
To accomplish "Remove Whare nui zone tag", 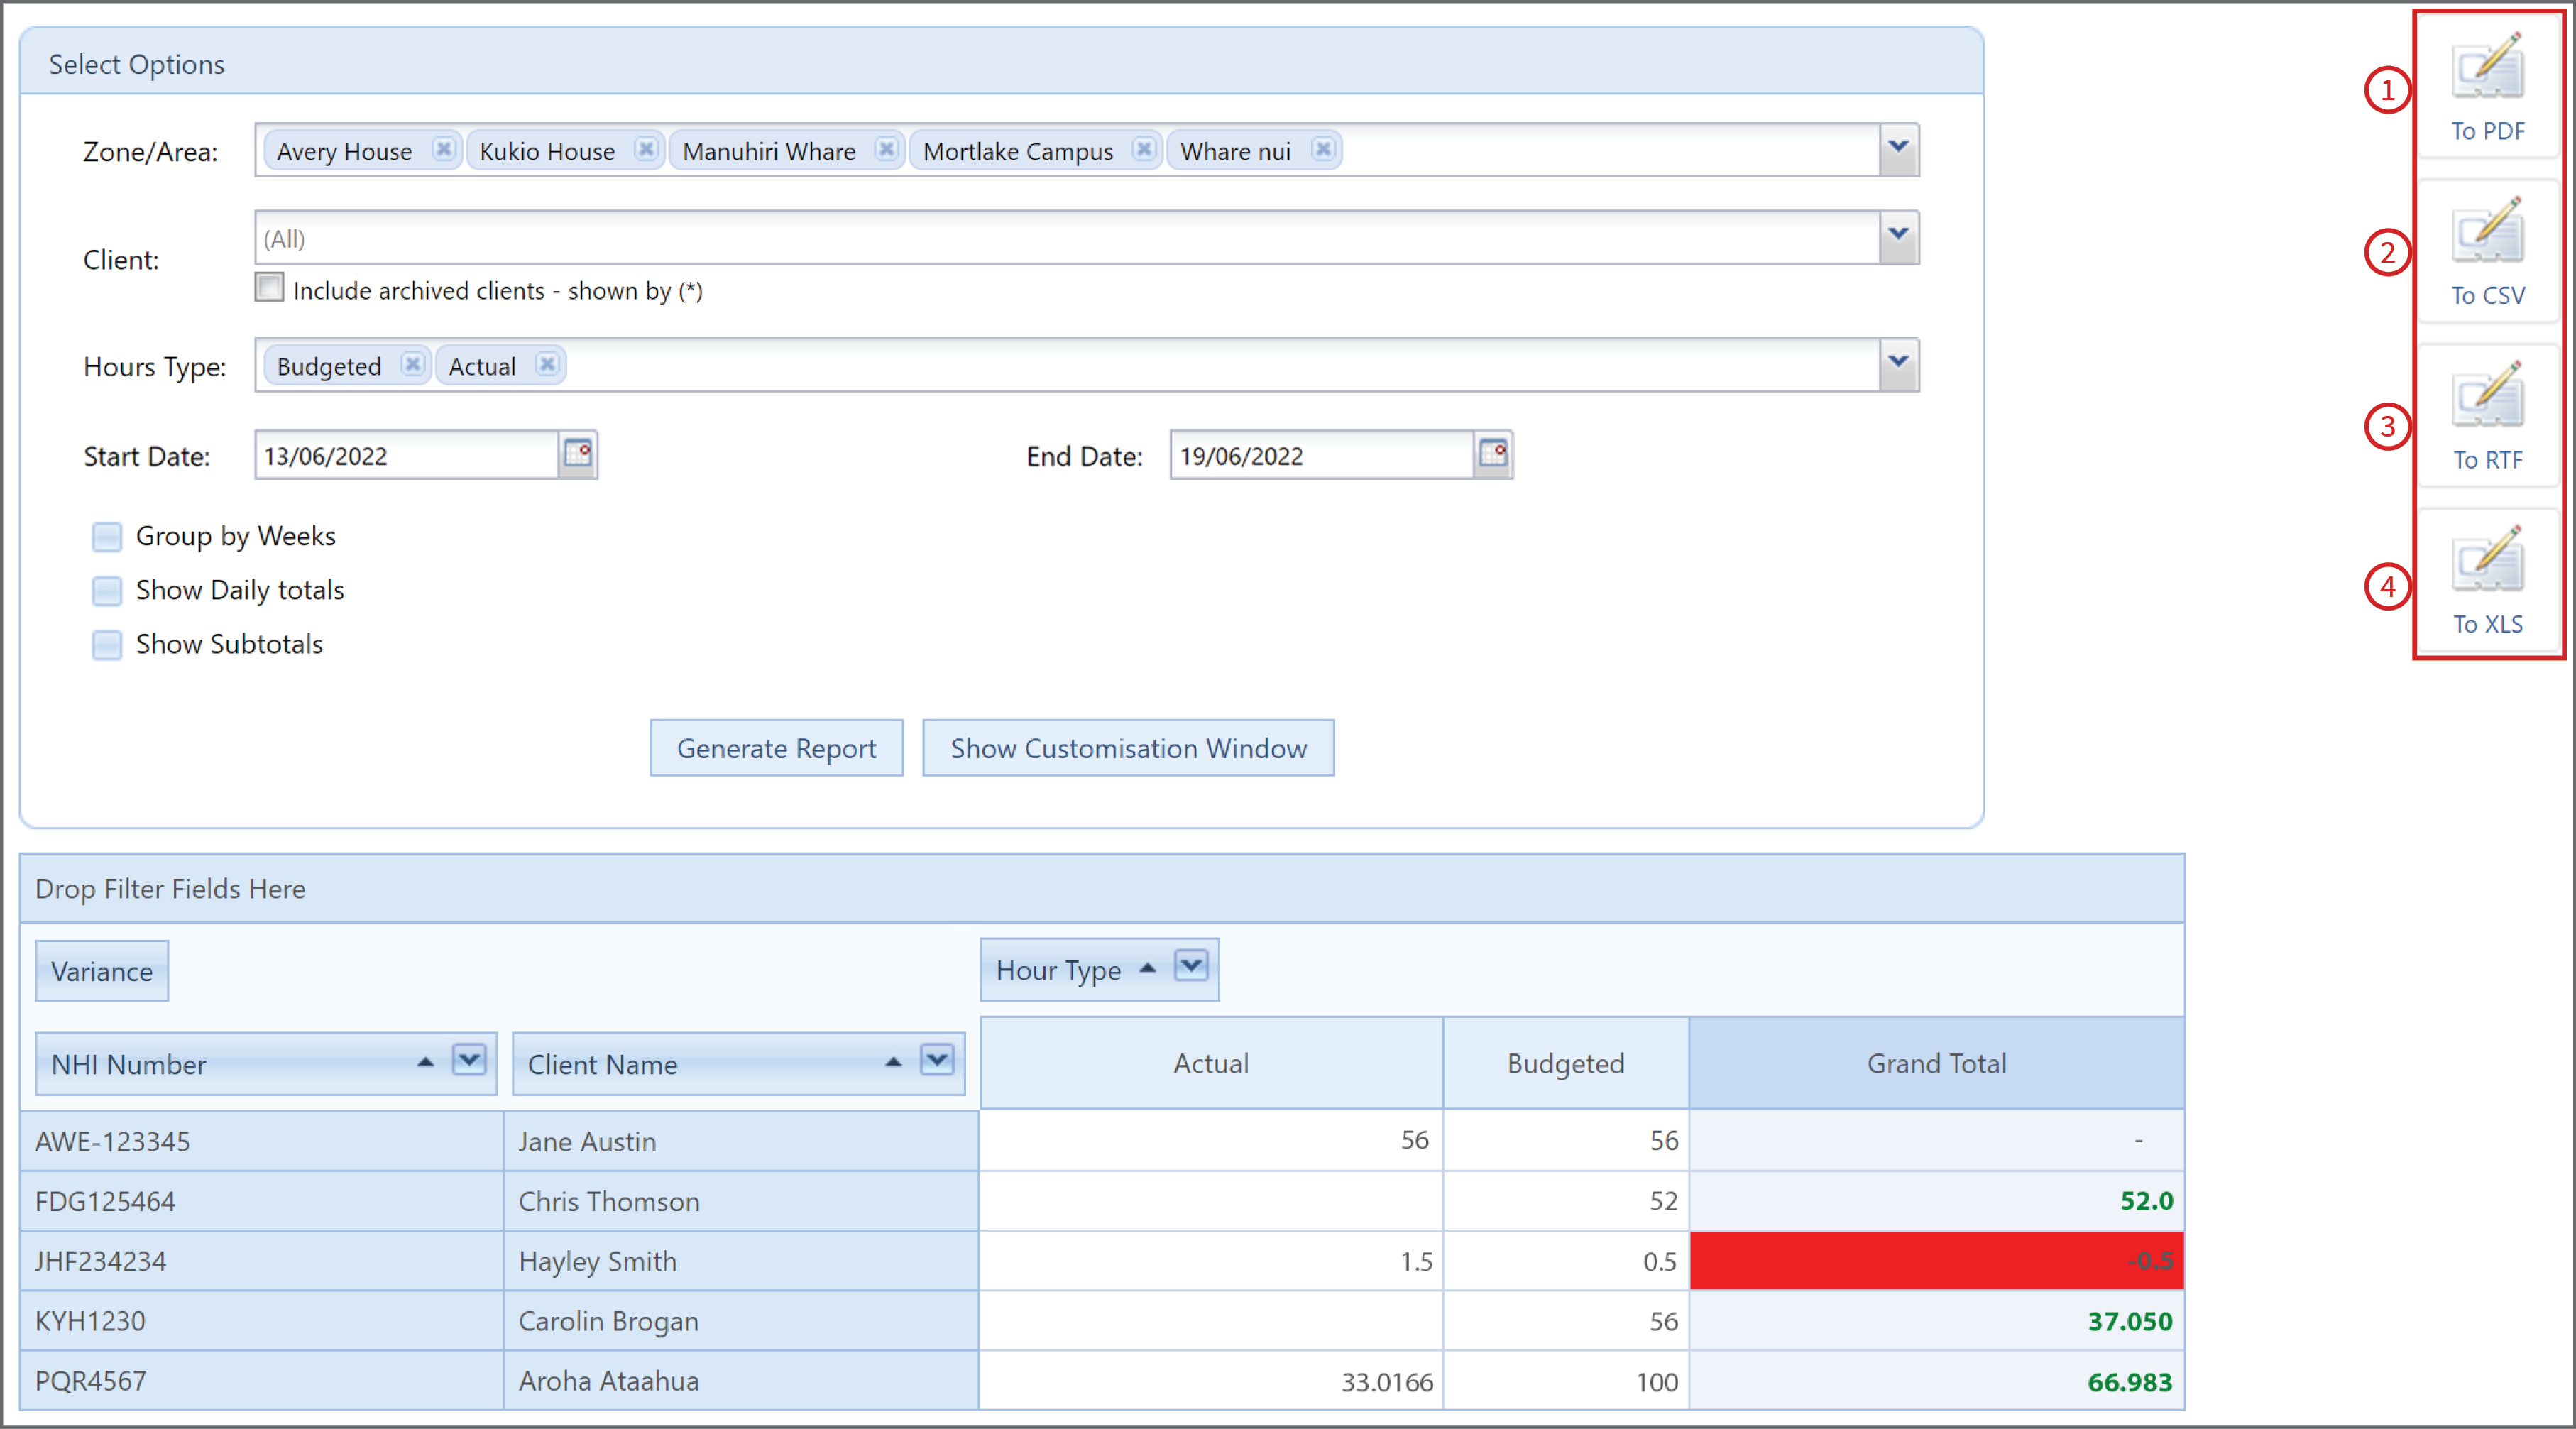I will 1323,149.
